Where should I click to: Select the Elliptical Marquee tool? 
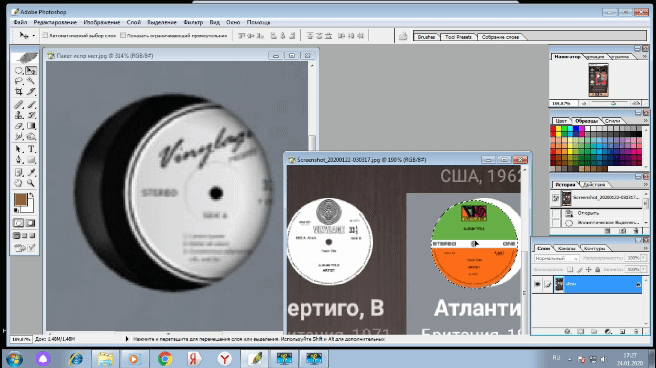[x=18, y=70]
